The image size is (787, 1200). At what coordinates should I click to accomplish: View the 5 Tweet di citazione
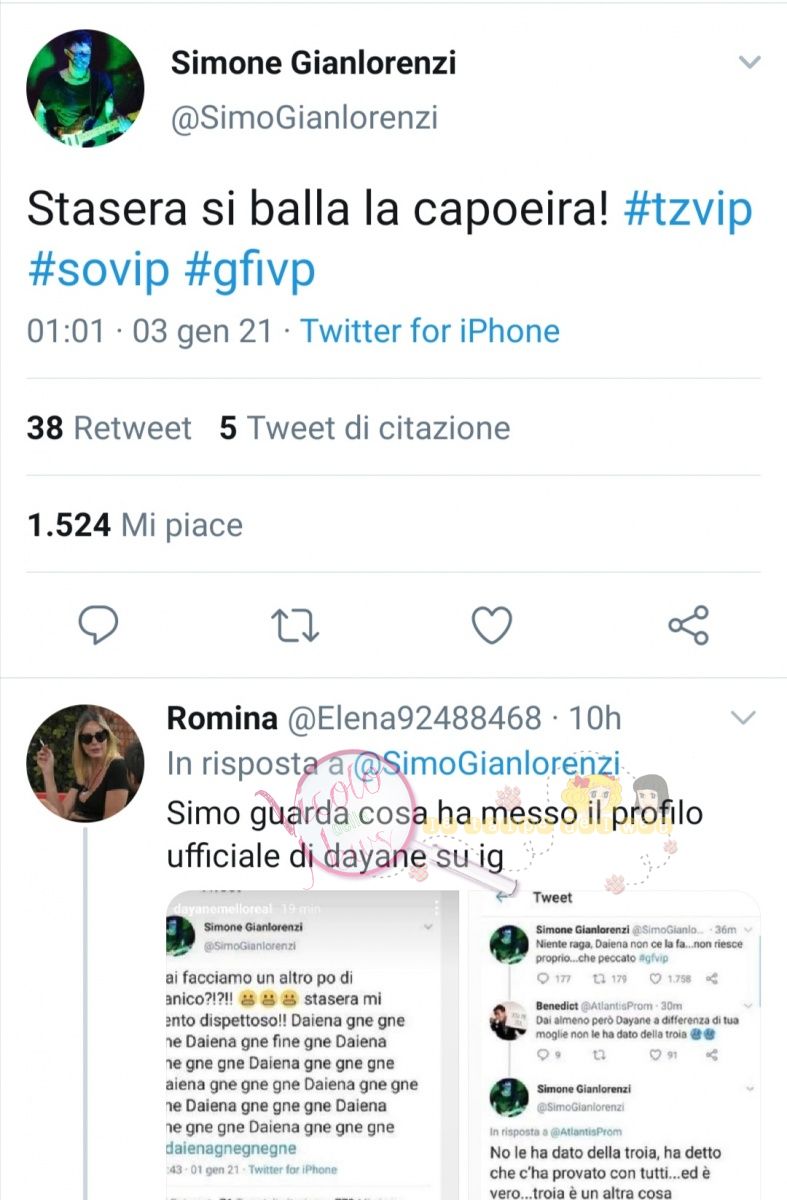point(365,428)
